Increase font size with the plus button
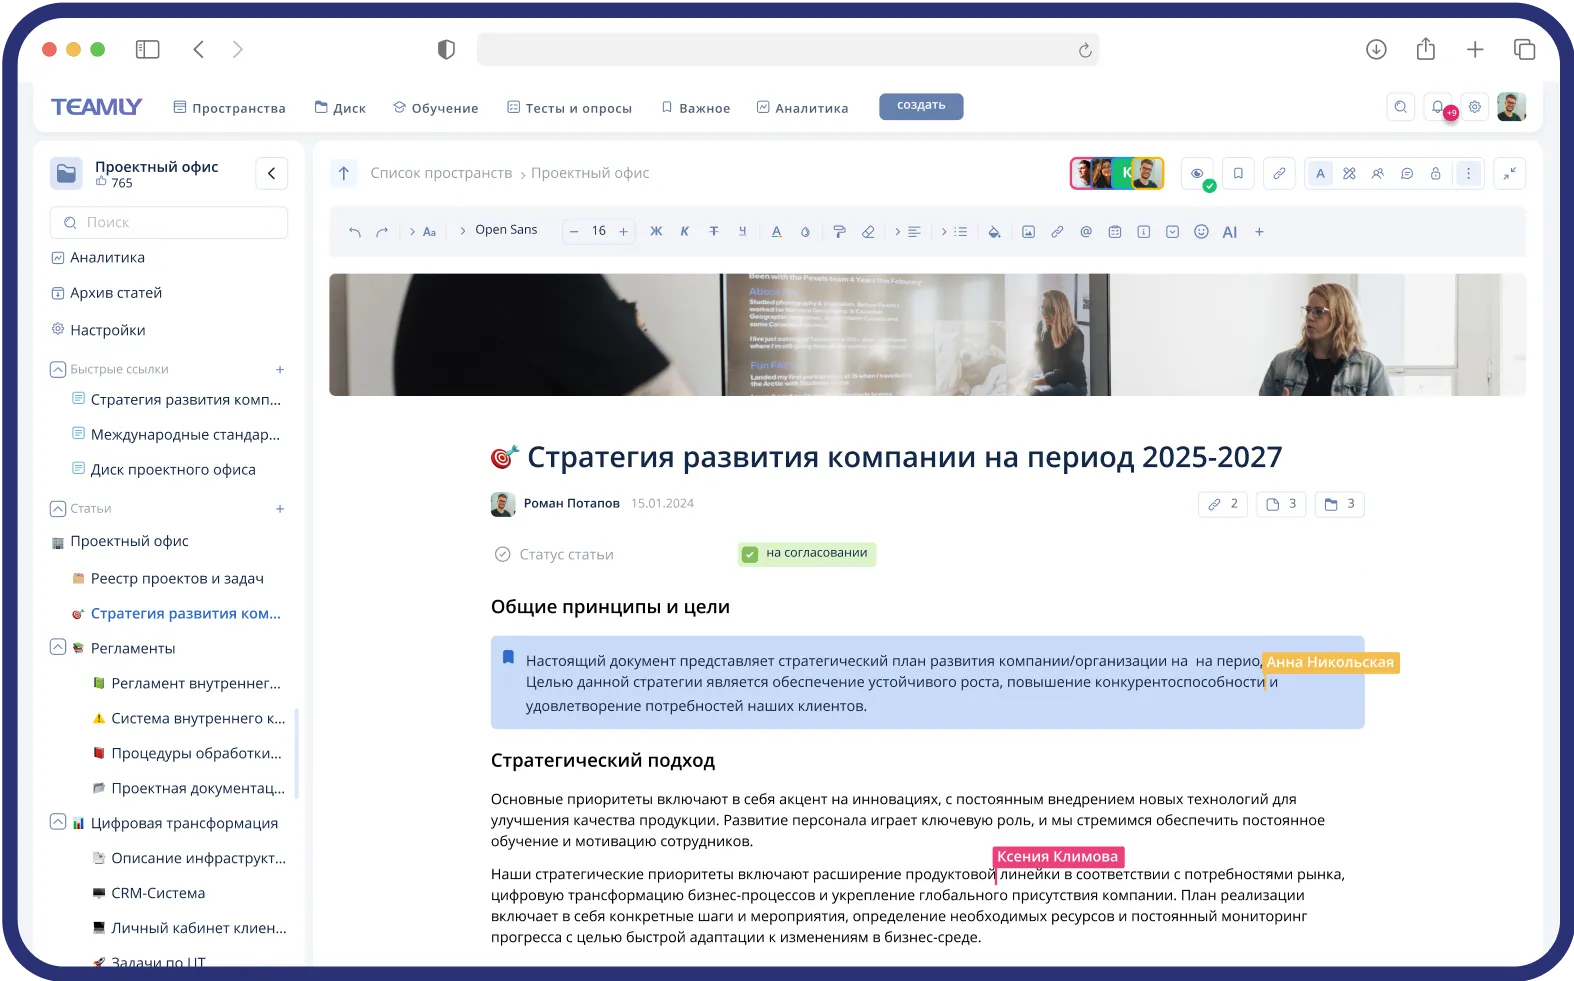1574x981 pixels. [624, 232]
